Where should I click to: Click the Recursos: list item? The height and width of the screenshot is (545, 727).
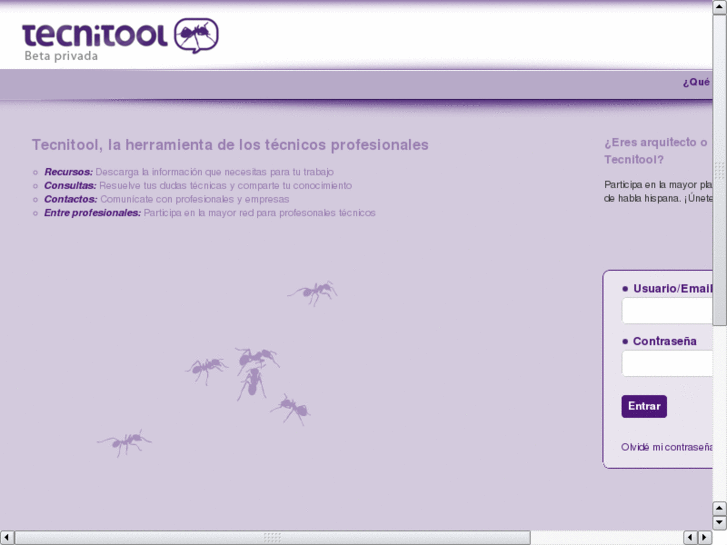189,172
